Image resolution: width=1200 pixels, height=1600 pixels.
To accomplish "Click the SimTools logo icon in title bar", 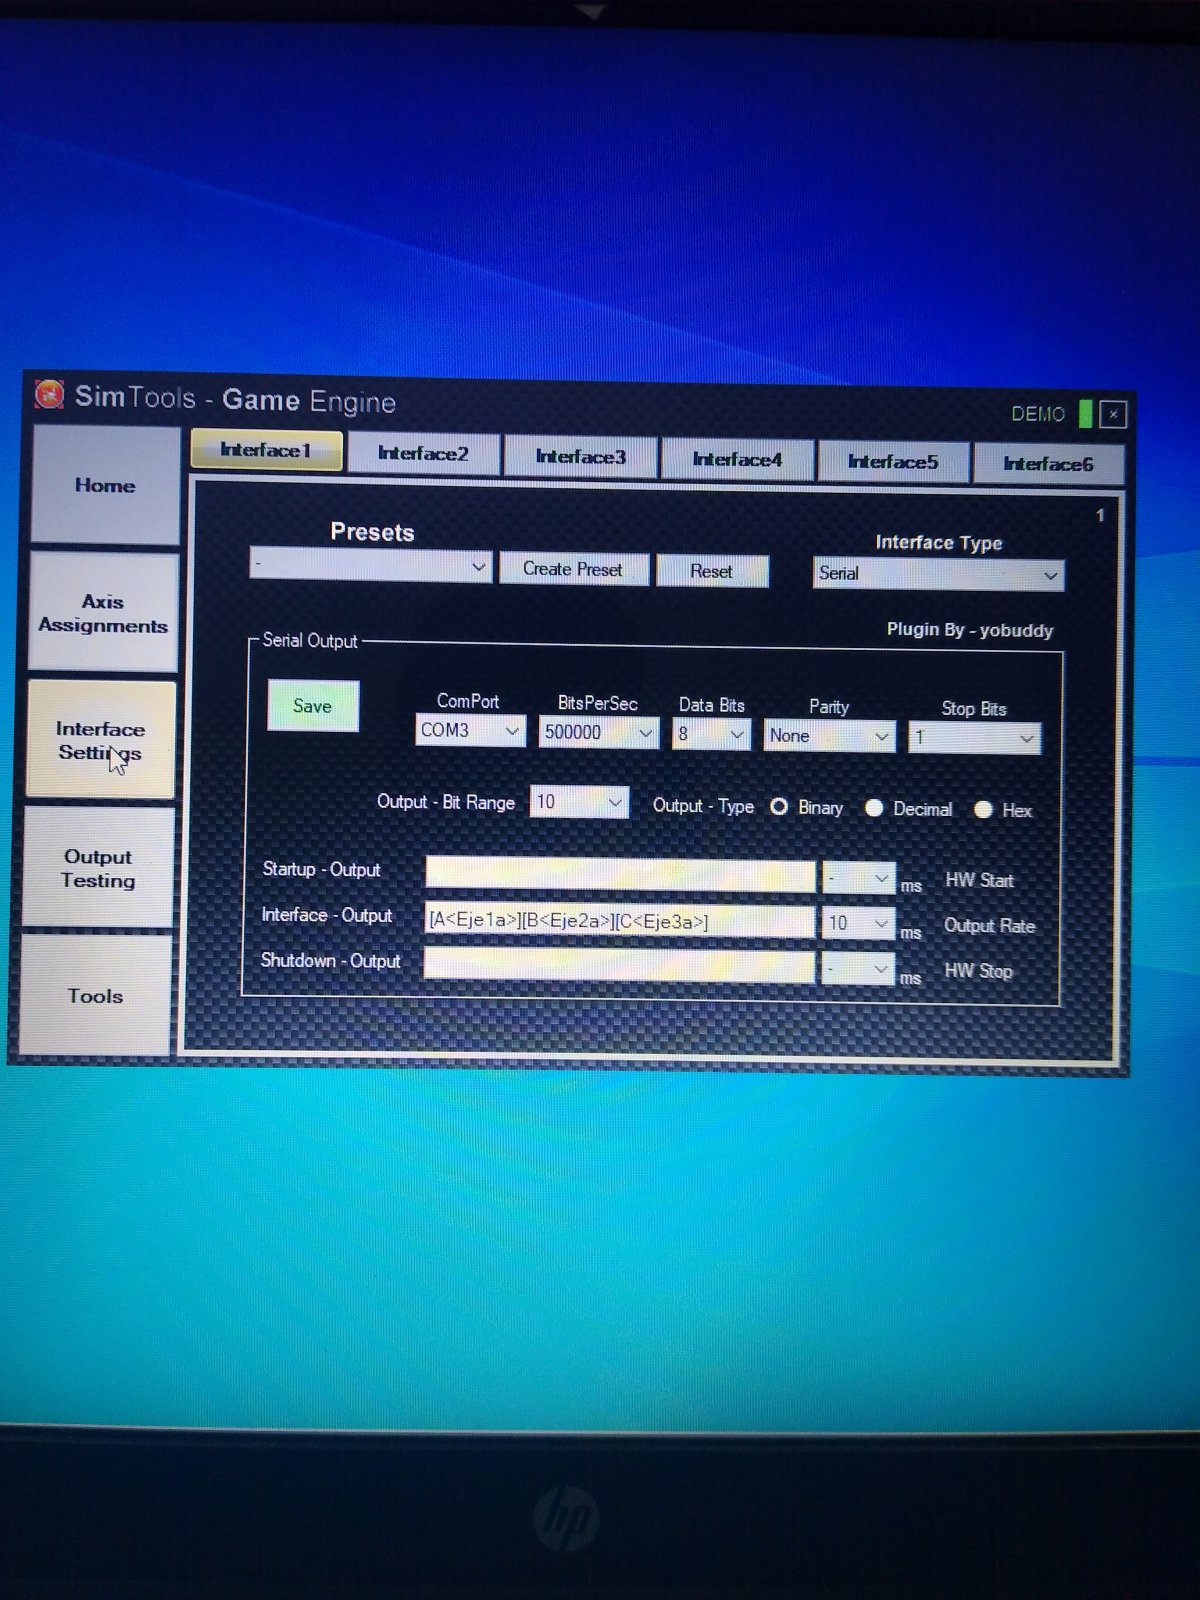I will click(49, 394).
